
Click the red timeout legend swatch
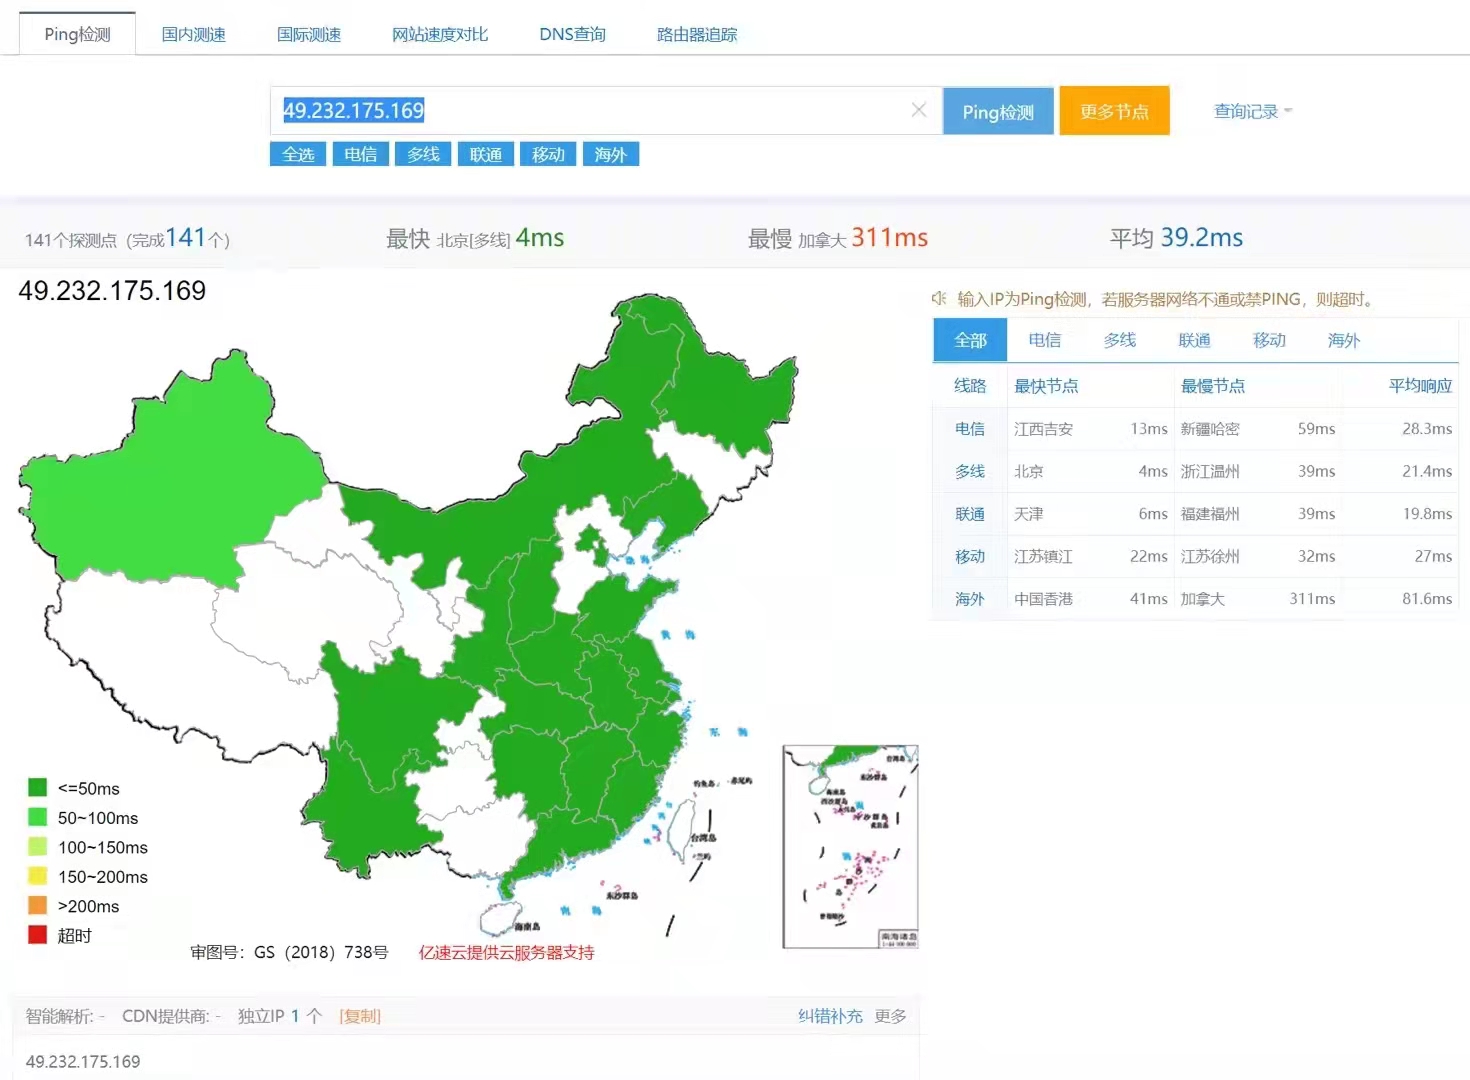38,935
